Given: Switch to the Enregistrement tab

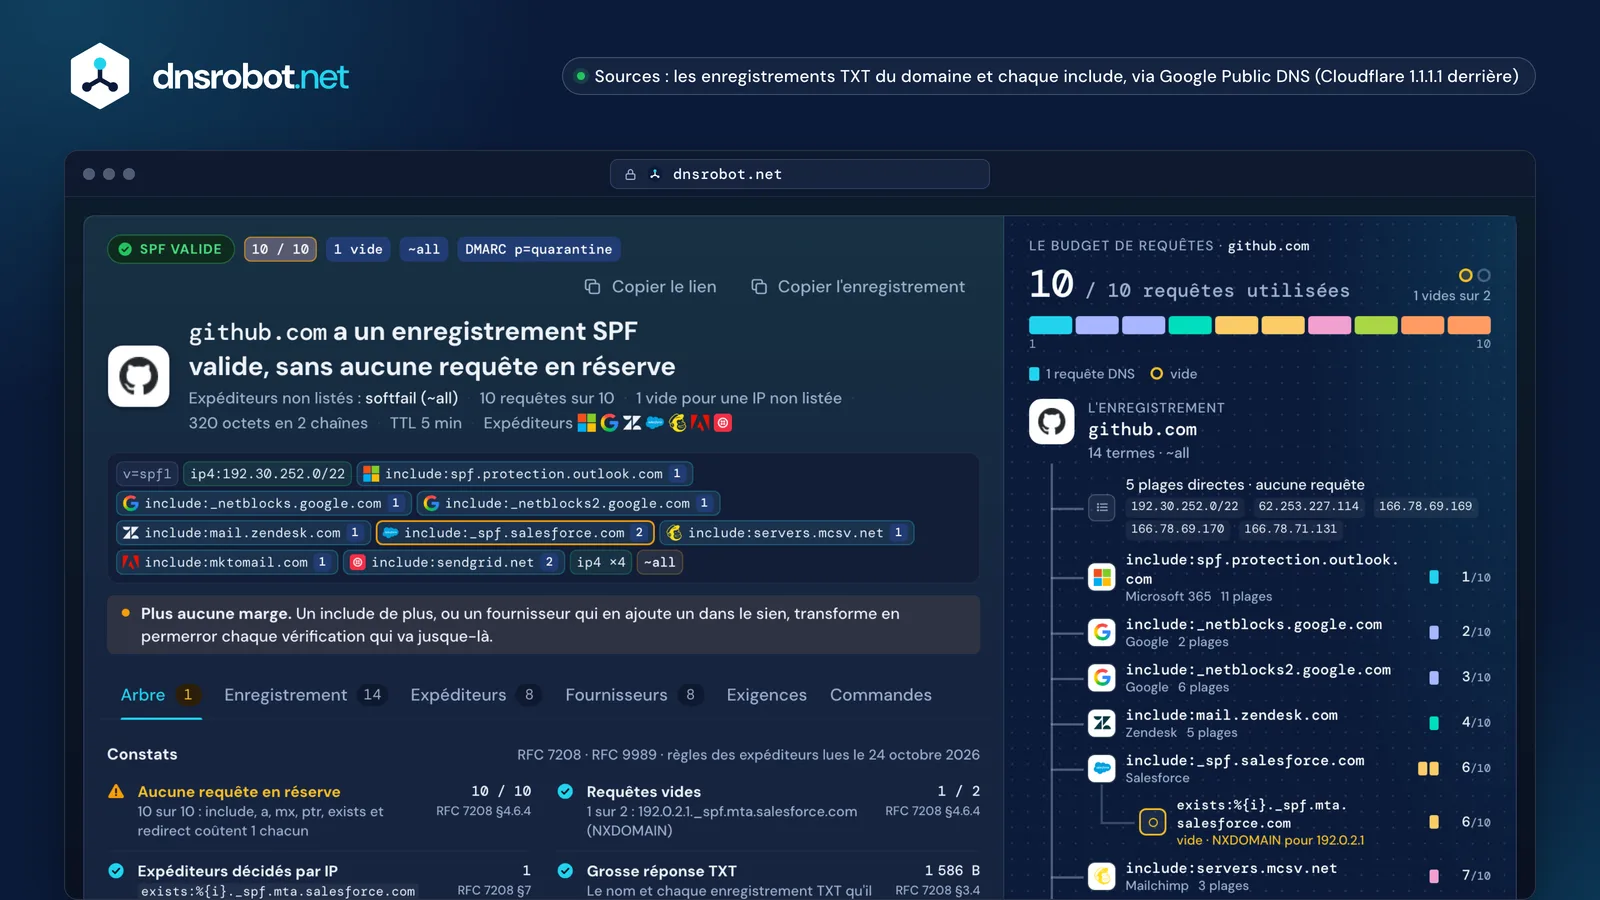Looking at the screenshot, I should coord(304,695).
